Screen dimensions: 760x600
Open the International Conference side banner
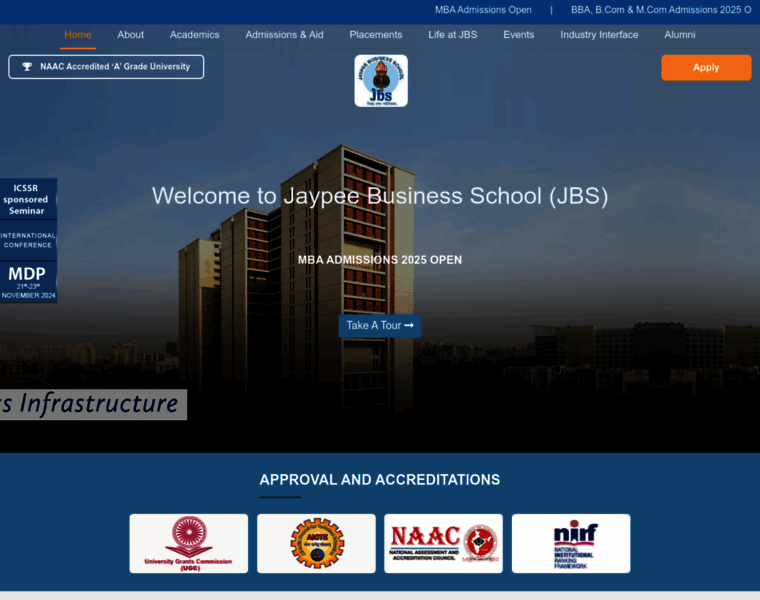click(x=28, y=240)
